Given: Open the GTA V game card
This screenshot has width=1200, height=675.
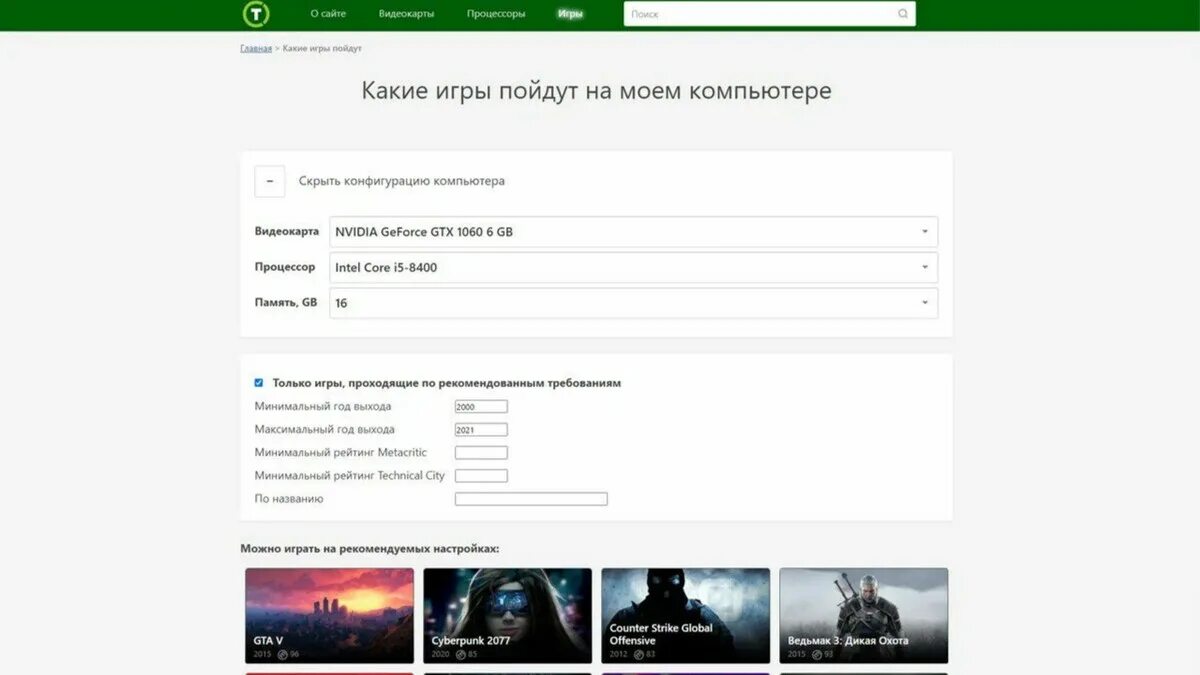Looking at the screenshot, I should click(329, 616).
